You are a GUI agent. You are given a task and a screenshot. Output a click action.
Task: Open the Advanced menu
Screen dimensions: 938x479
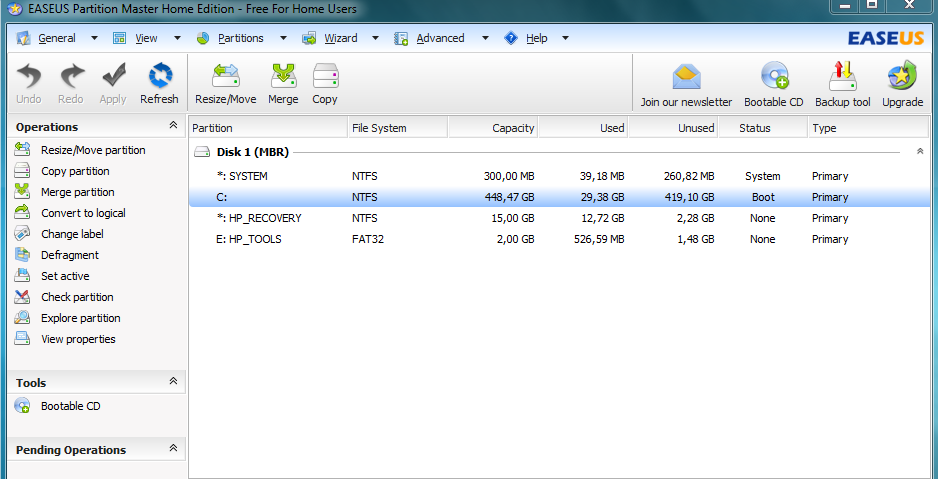[x=440, y=38]
